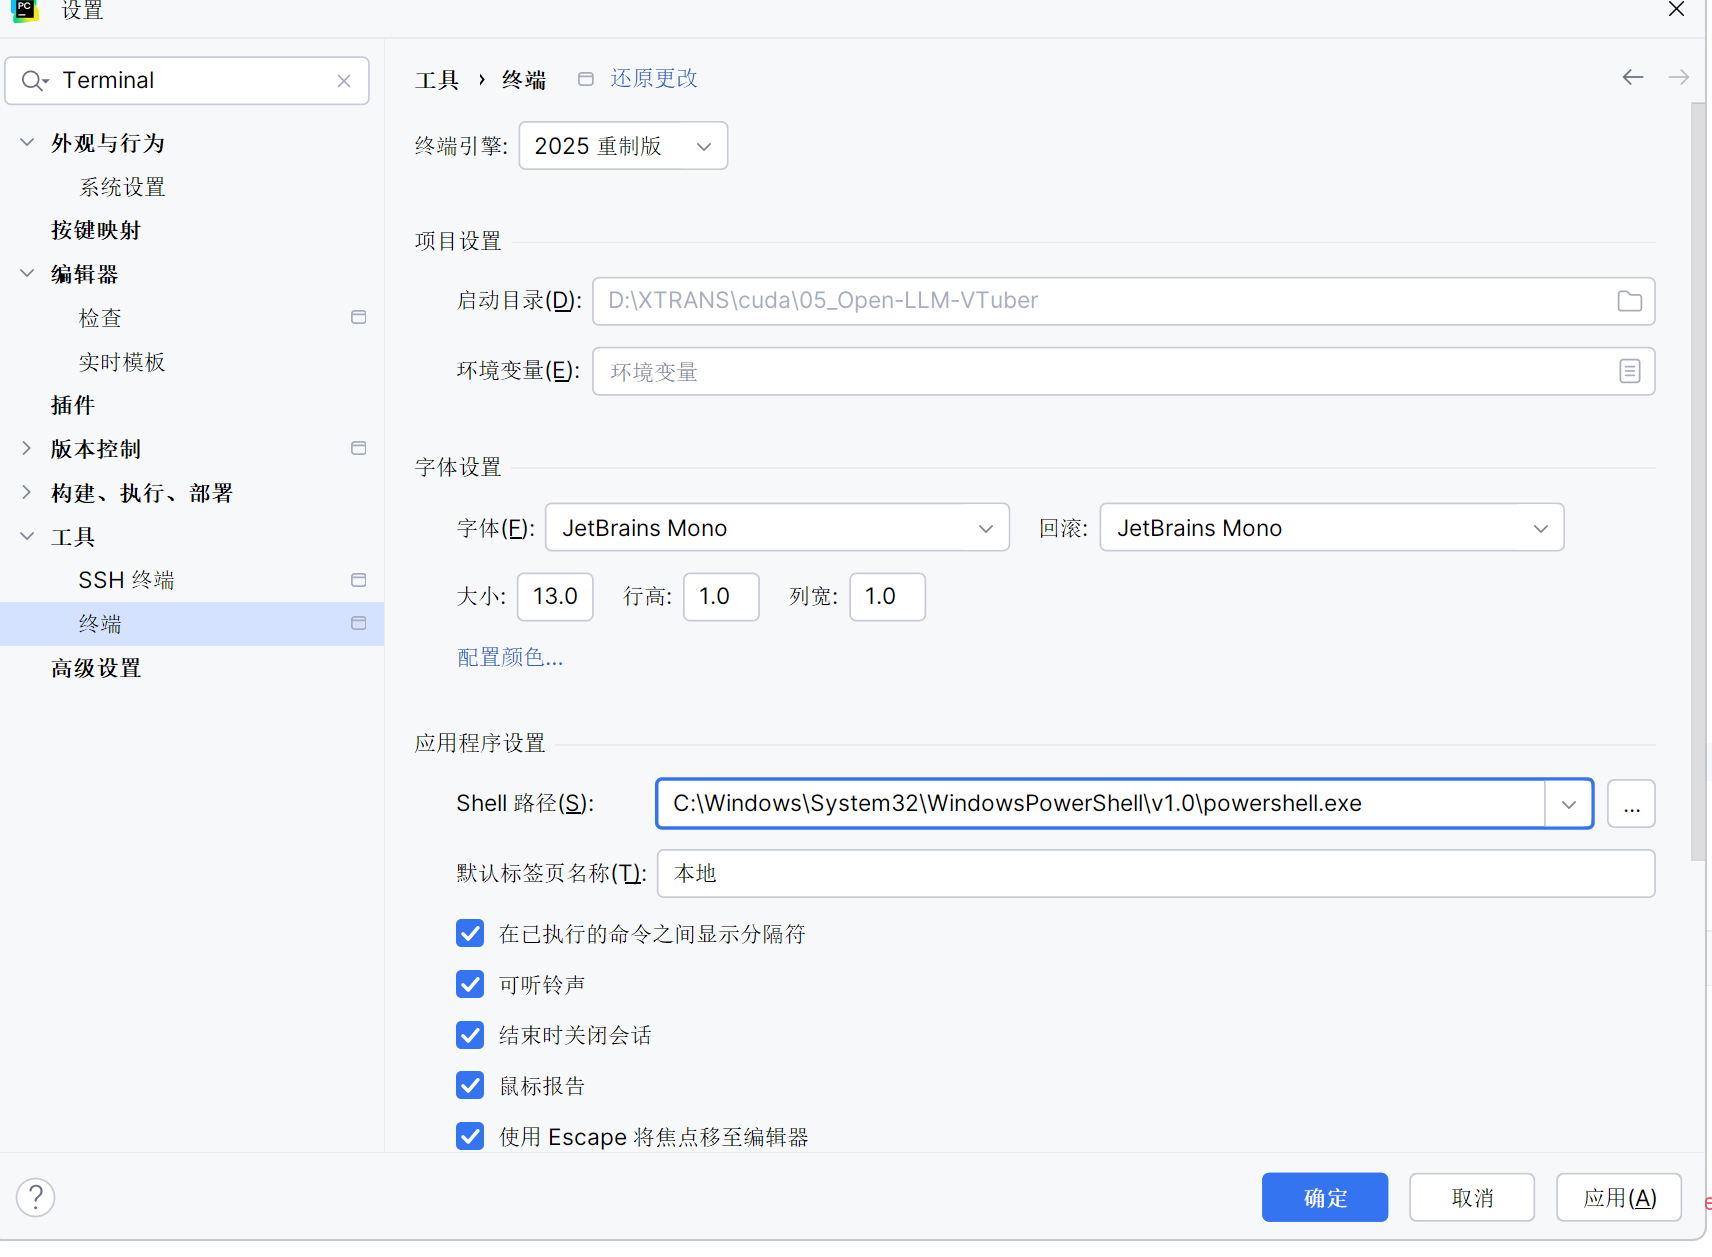Click the ... browse button for Shell path
This screenshot has width=1712, height=1257.
(1632, 804)
